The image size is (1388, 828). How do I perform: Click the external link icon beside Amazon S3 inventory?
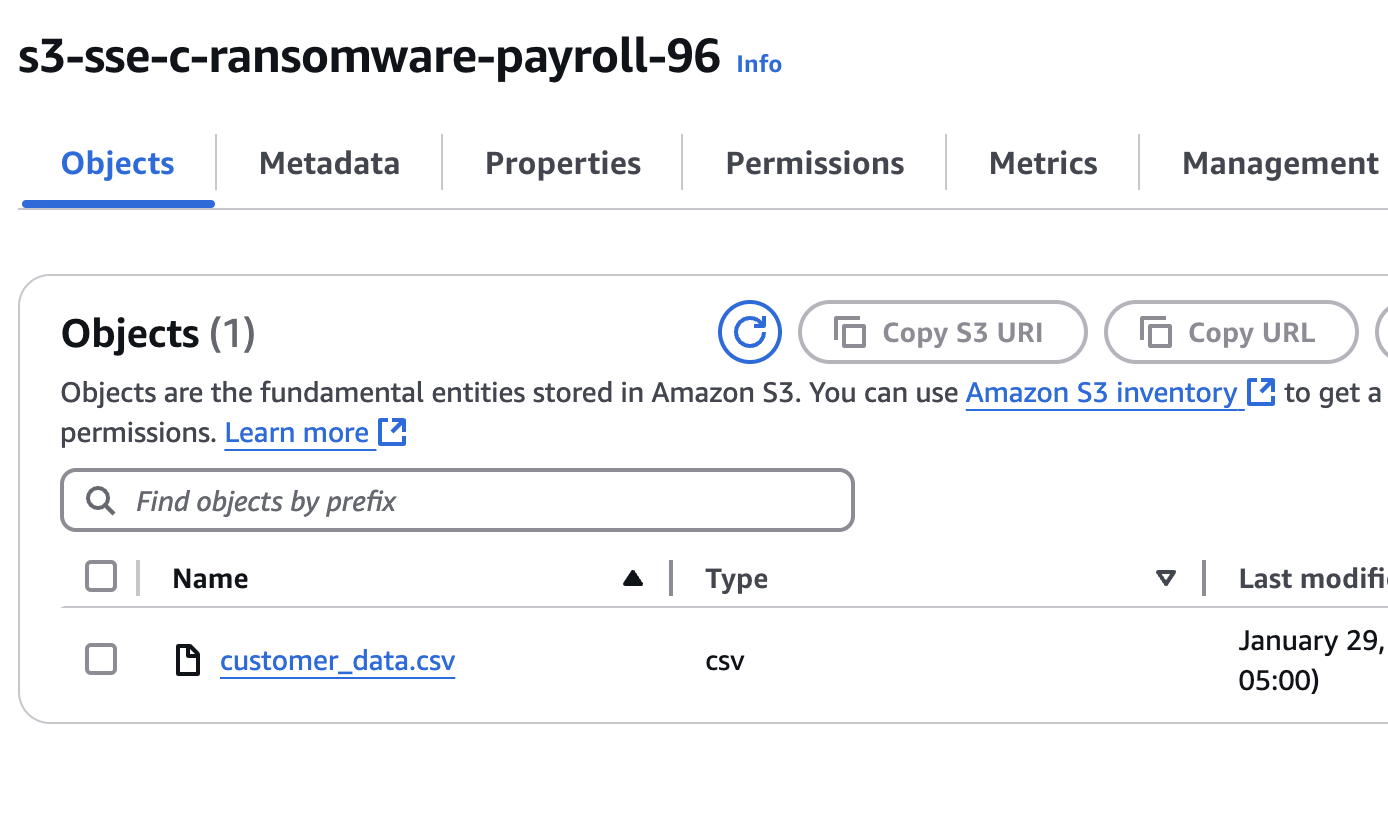[1262, 392]
